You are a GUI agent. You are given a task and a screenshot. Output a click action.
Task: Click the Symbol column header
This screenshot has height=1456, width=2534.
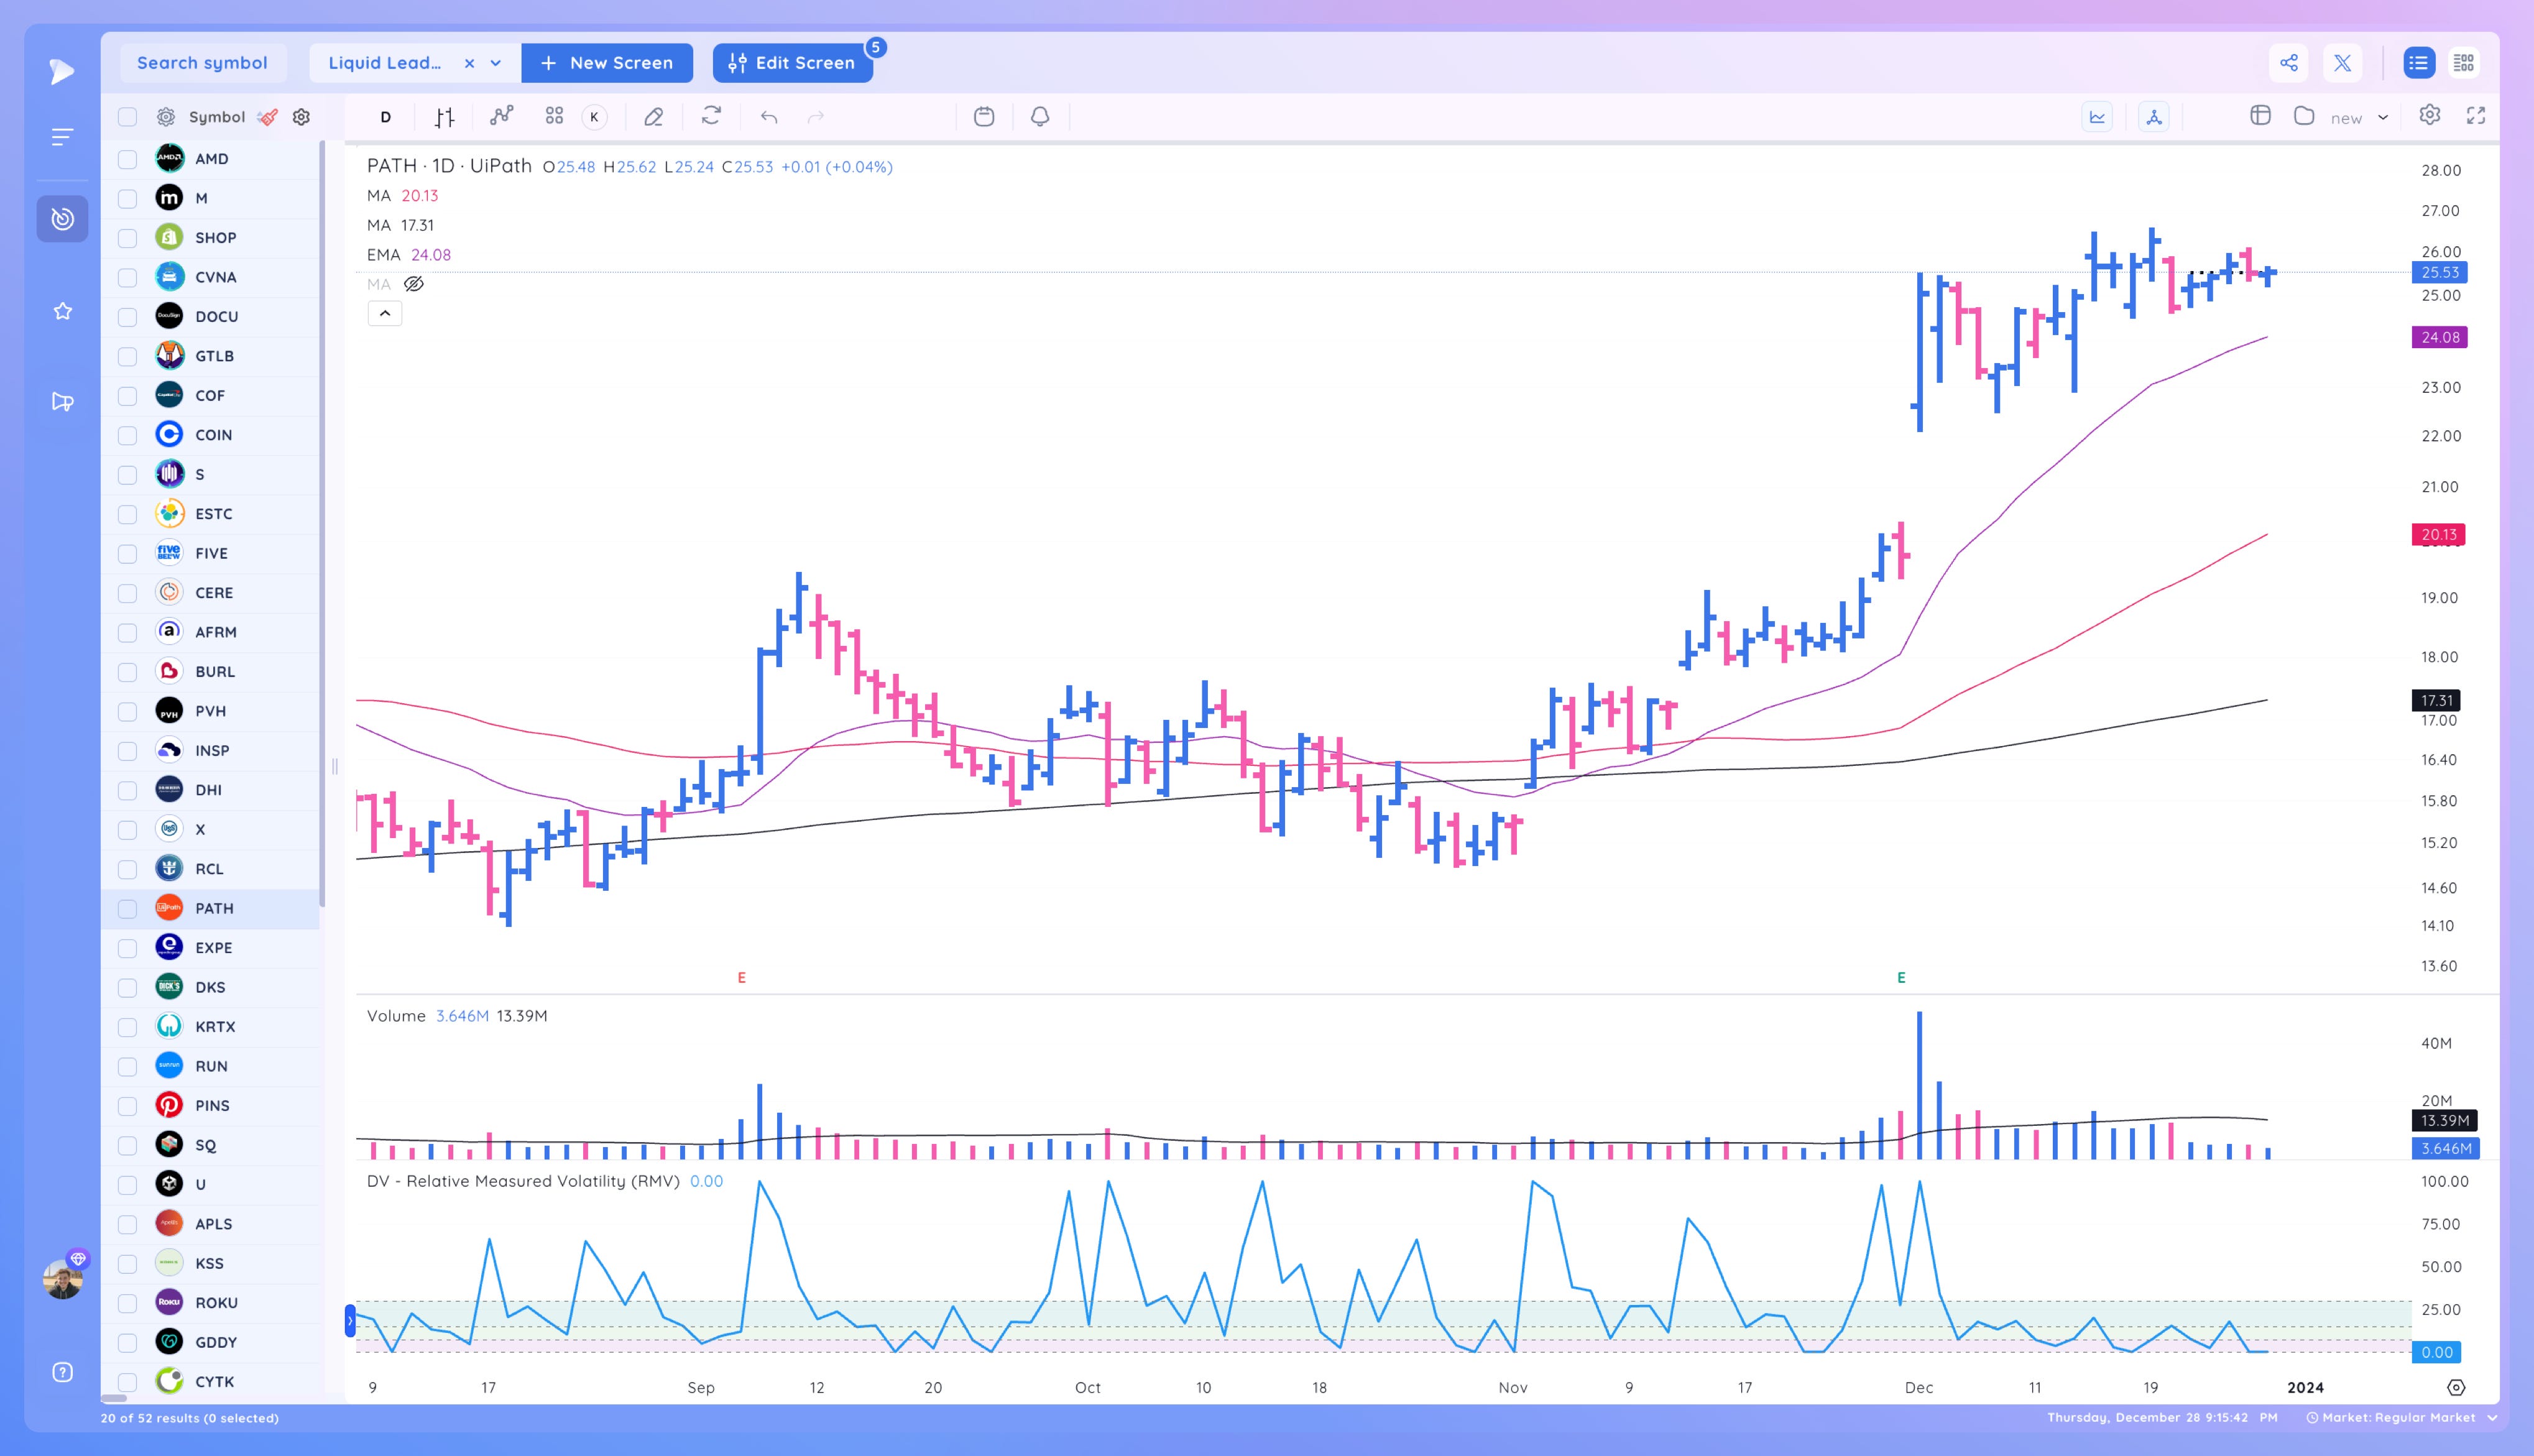(x=217, y=117)
